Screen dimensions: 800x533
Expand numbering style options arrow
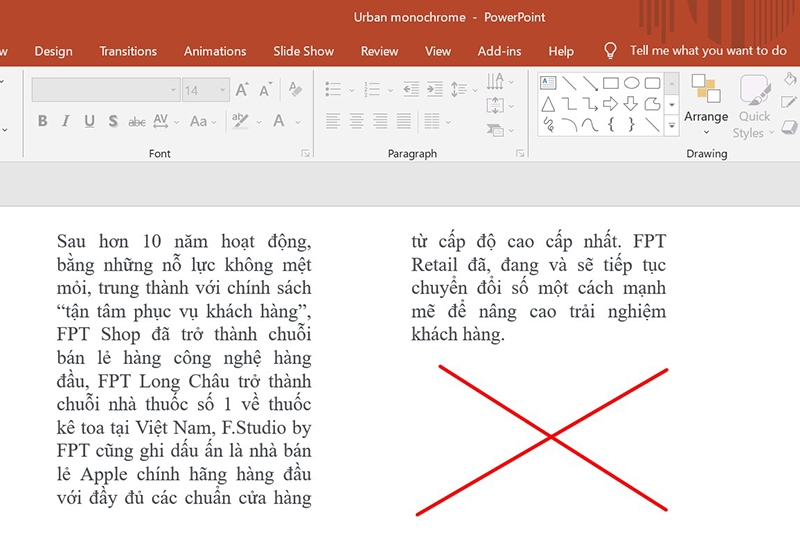(390, 90)
